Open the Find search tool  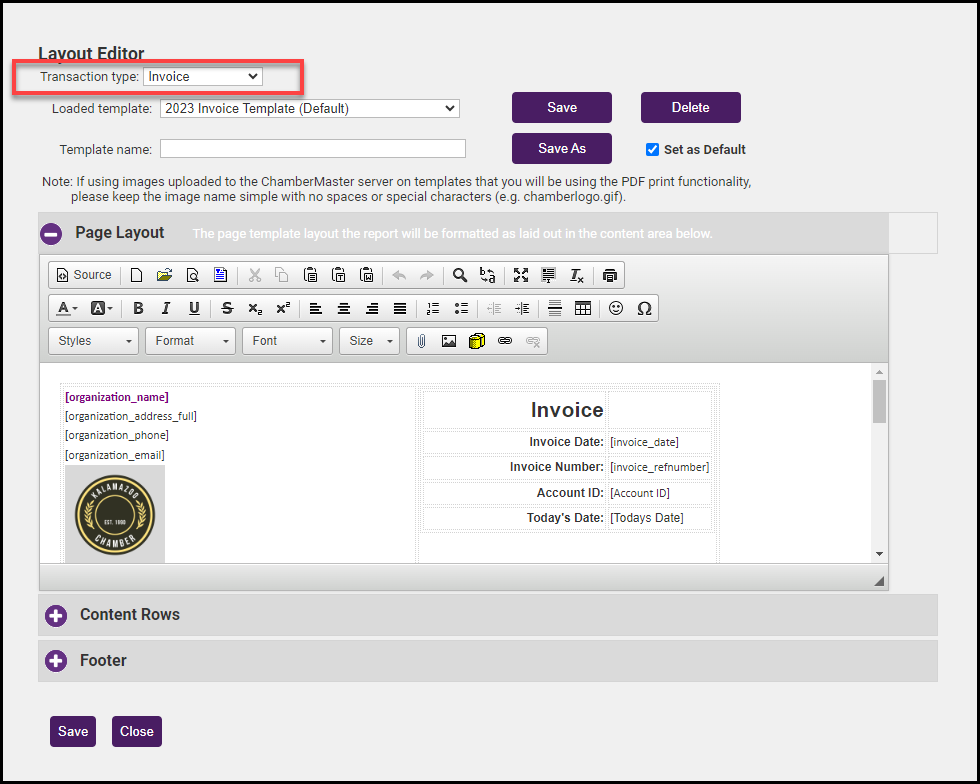pos(460,275)
